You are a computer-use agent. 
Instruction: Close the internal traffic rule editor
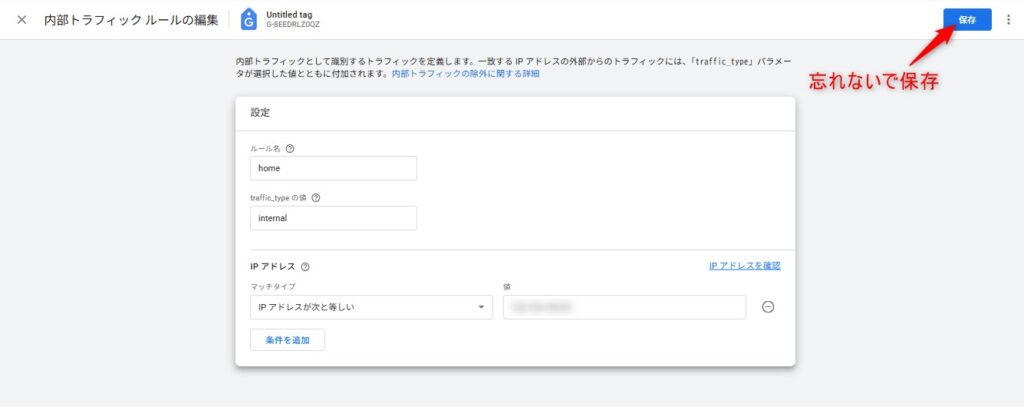click(x=22, y=20)
